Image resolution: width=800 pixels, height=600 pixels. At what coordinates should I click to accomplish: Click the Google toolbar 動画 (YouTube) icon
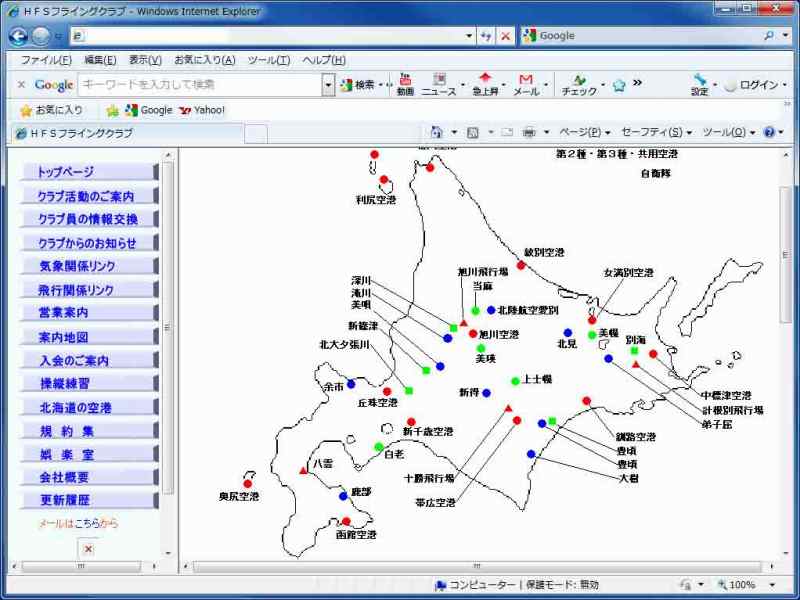[x=405, y=85]
